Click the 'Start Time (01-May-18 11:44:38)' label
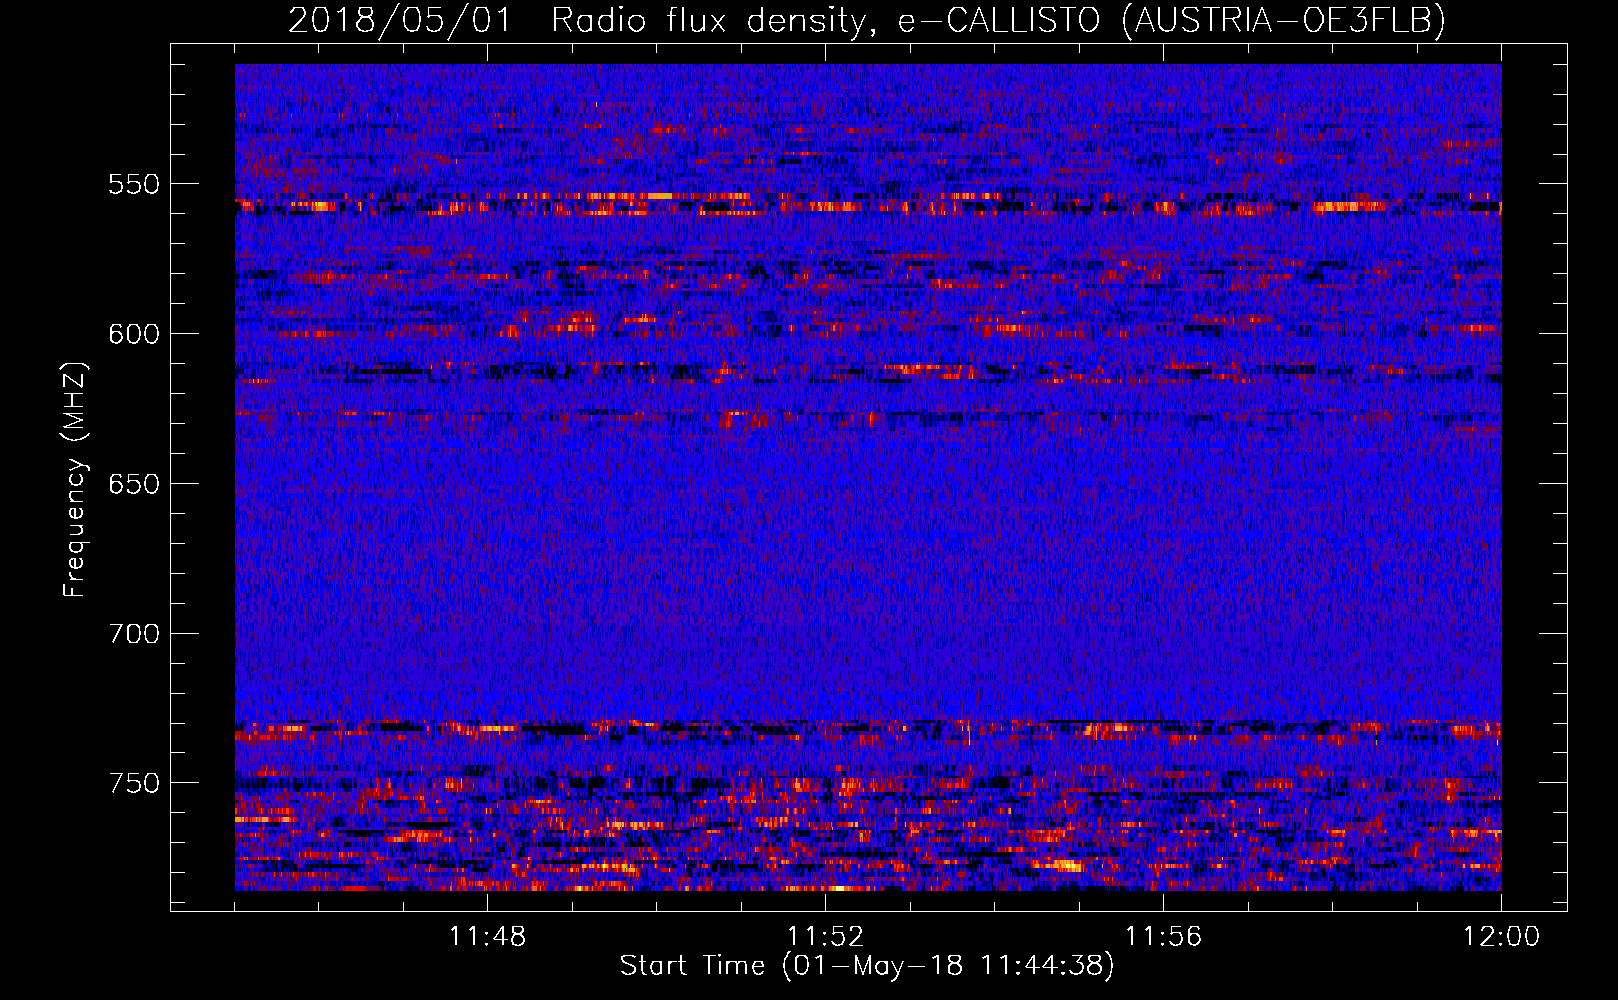Screen dimensions: 1618x1000 (867, 966)
